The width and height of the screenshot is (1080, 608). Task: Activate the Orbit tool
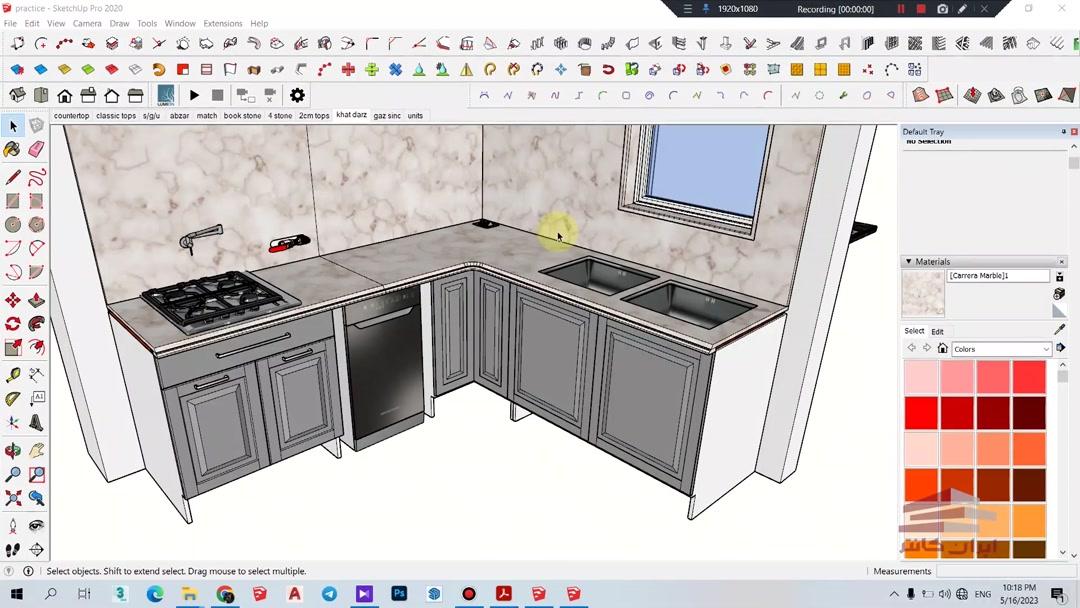(x=13, y=451)
